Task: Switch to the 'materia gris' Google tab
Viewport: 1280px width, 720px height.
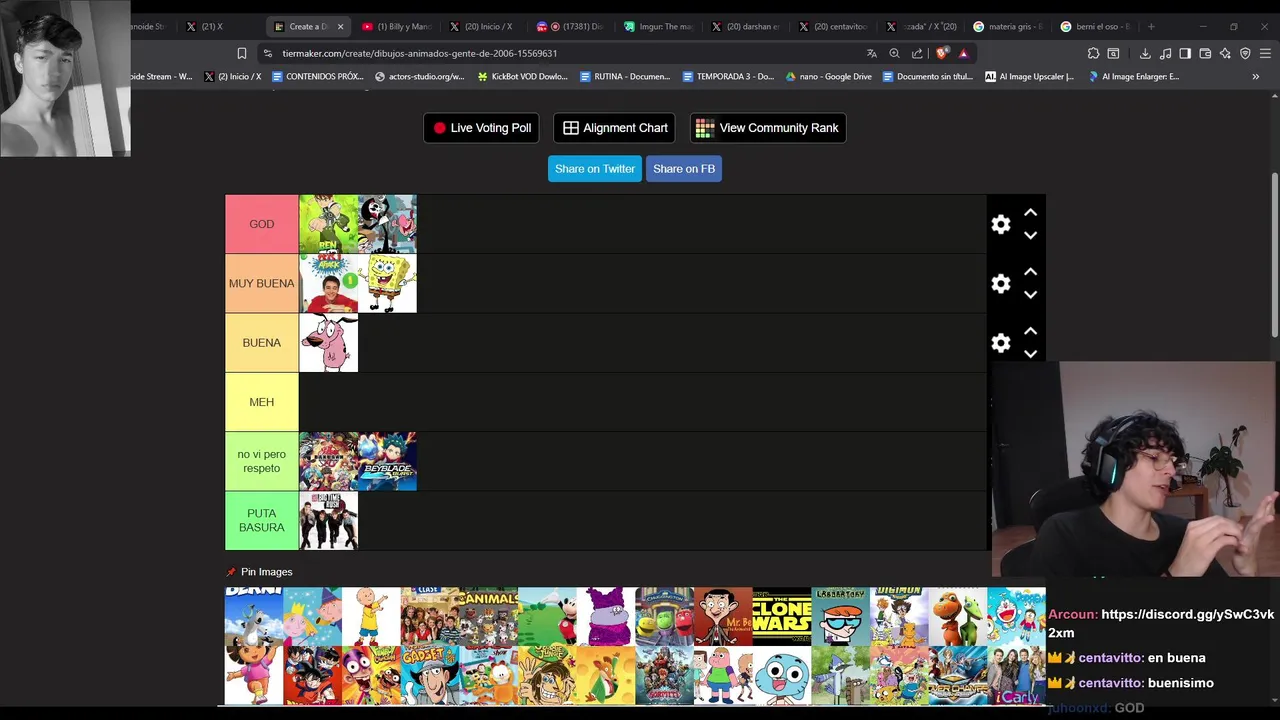Action: click(1008, 27)
